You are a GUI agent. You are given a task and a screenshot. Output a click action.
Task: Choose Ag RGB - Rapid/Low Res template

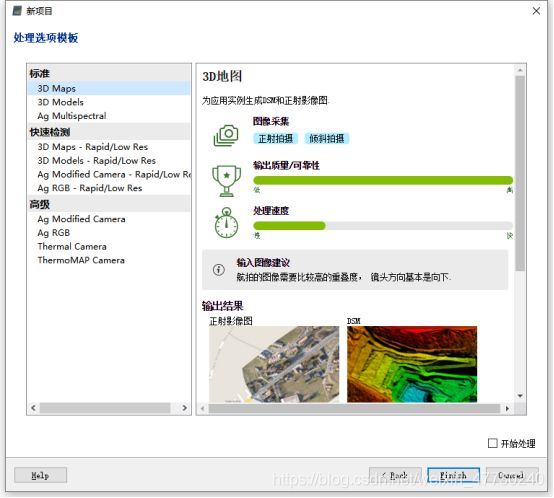pos(109,188)
